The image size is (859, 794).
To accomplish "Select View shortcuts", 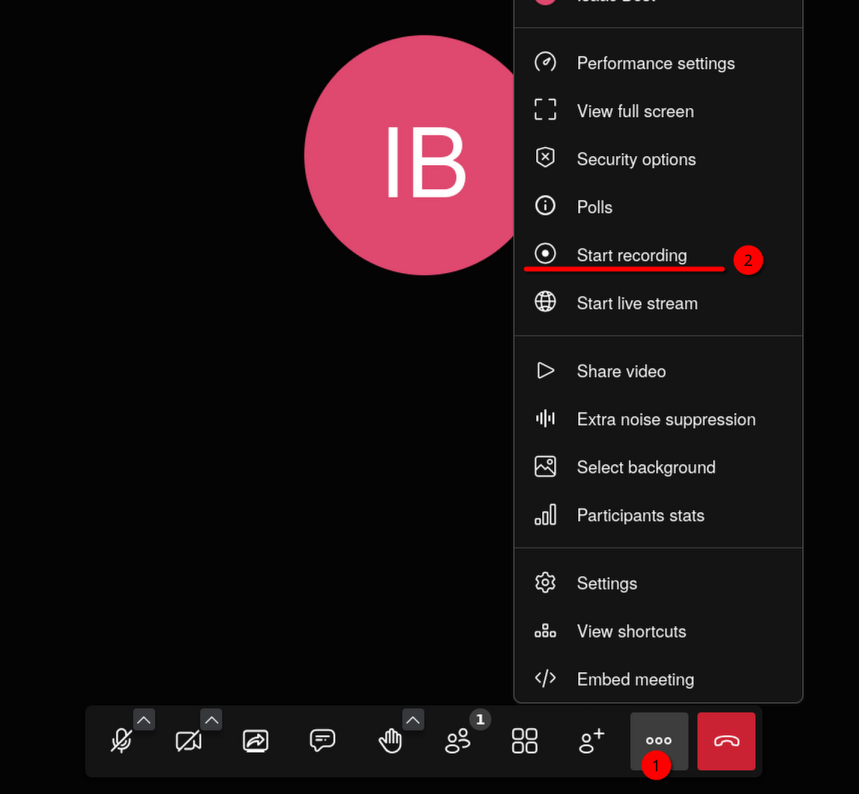I will 658,631.
